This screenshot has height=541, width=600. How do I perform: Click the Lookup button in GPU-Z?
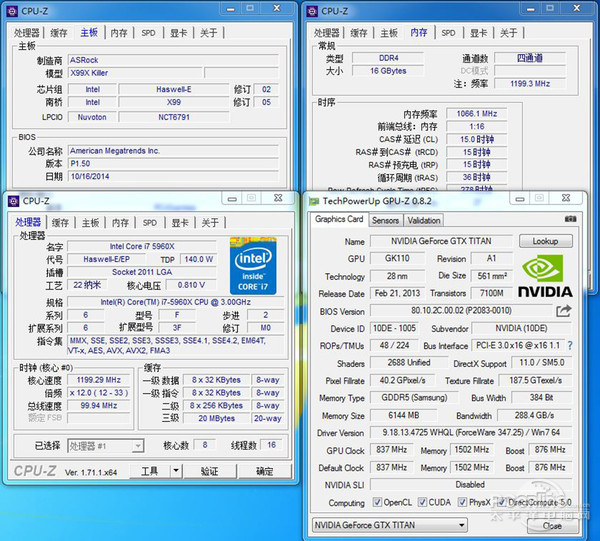tap(546, 241)
